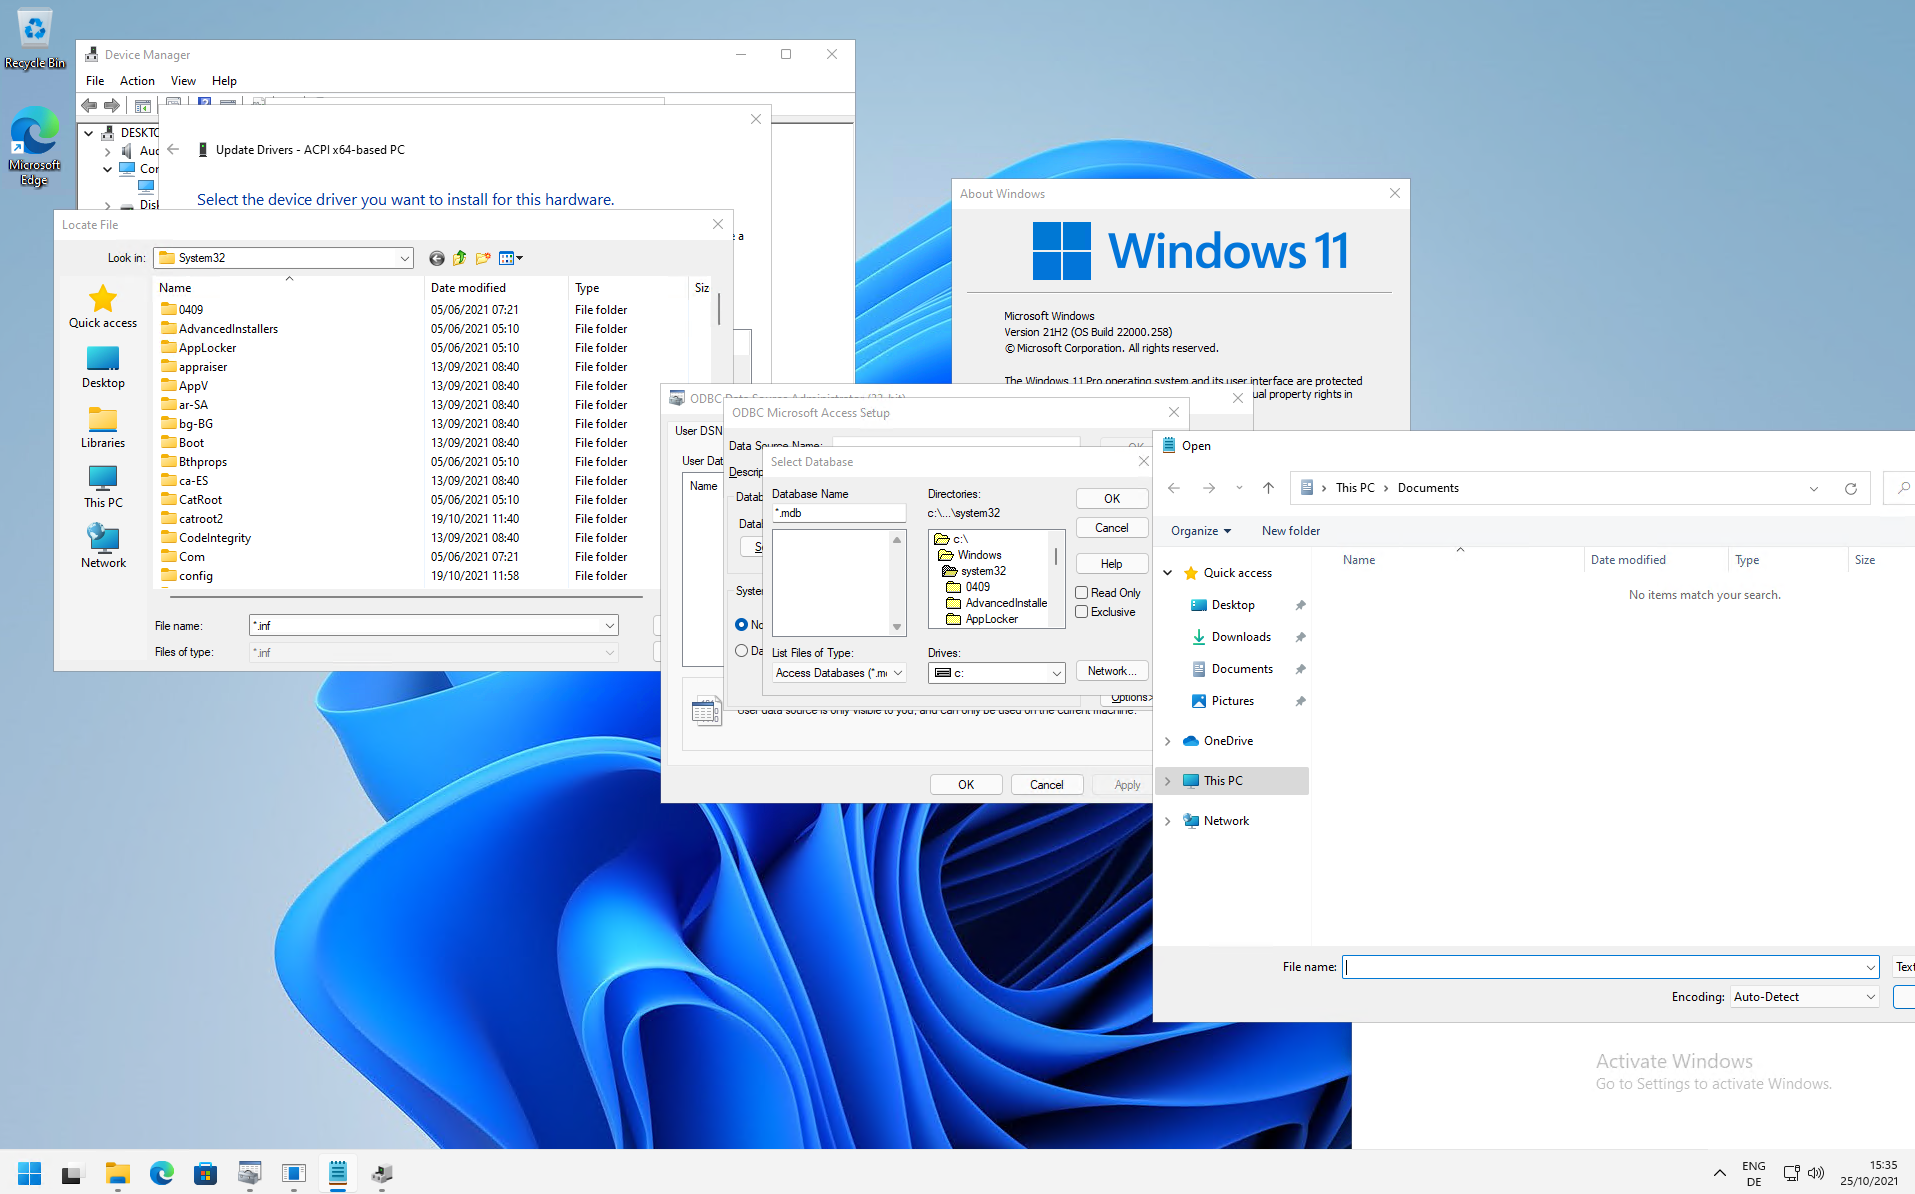The height and width of the screenshot is (1194, 1915).
Task: Expand This PC in Open dialog tree
Action: tap(1167, 781)
